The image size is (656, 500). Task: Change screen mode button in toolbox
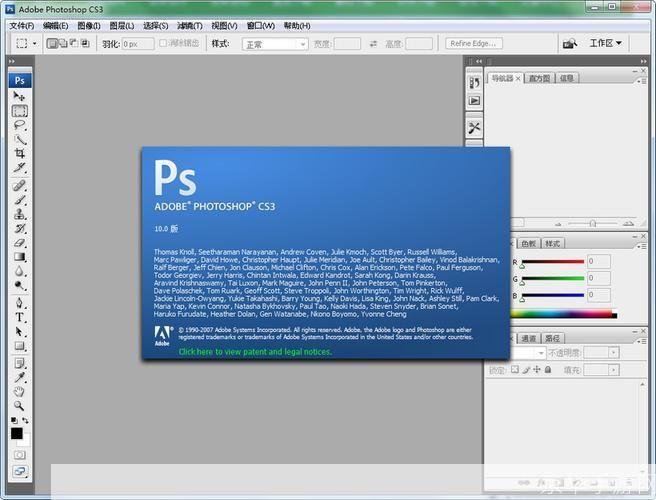point(19,471)
